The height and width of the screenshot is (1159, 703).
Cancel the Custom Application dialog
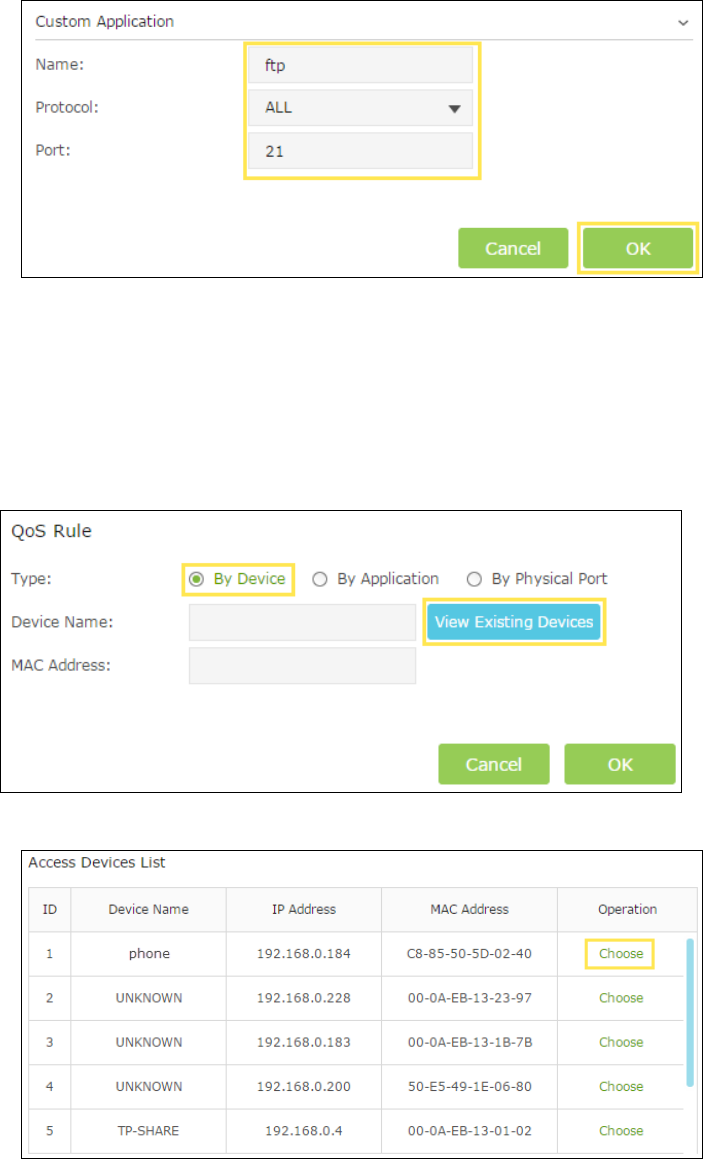[513, 248]
